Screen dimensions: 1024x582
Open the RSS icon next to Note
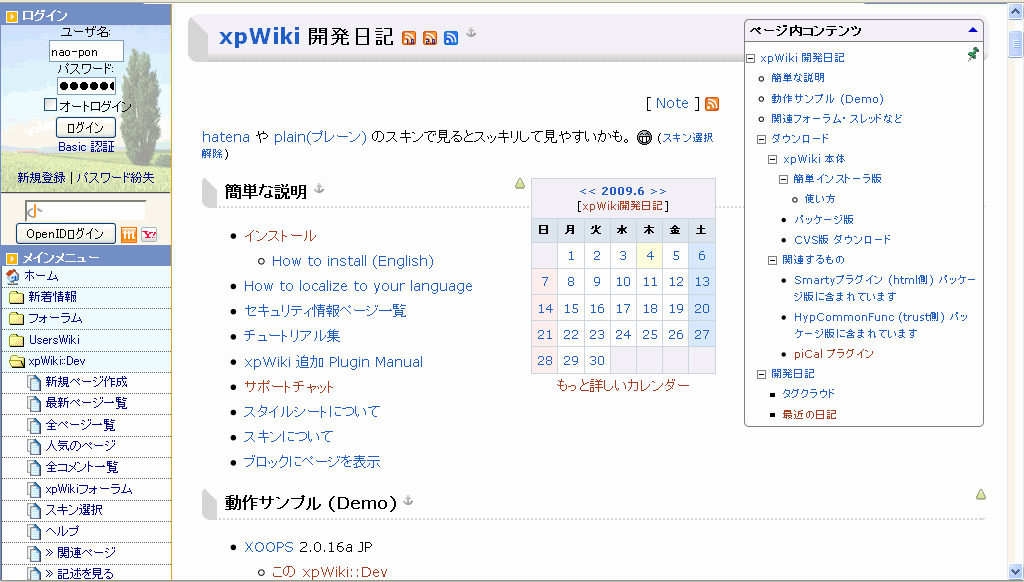712,104
